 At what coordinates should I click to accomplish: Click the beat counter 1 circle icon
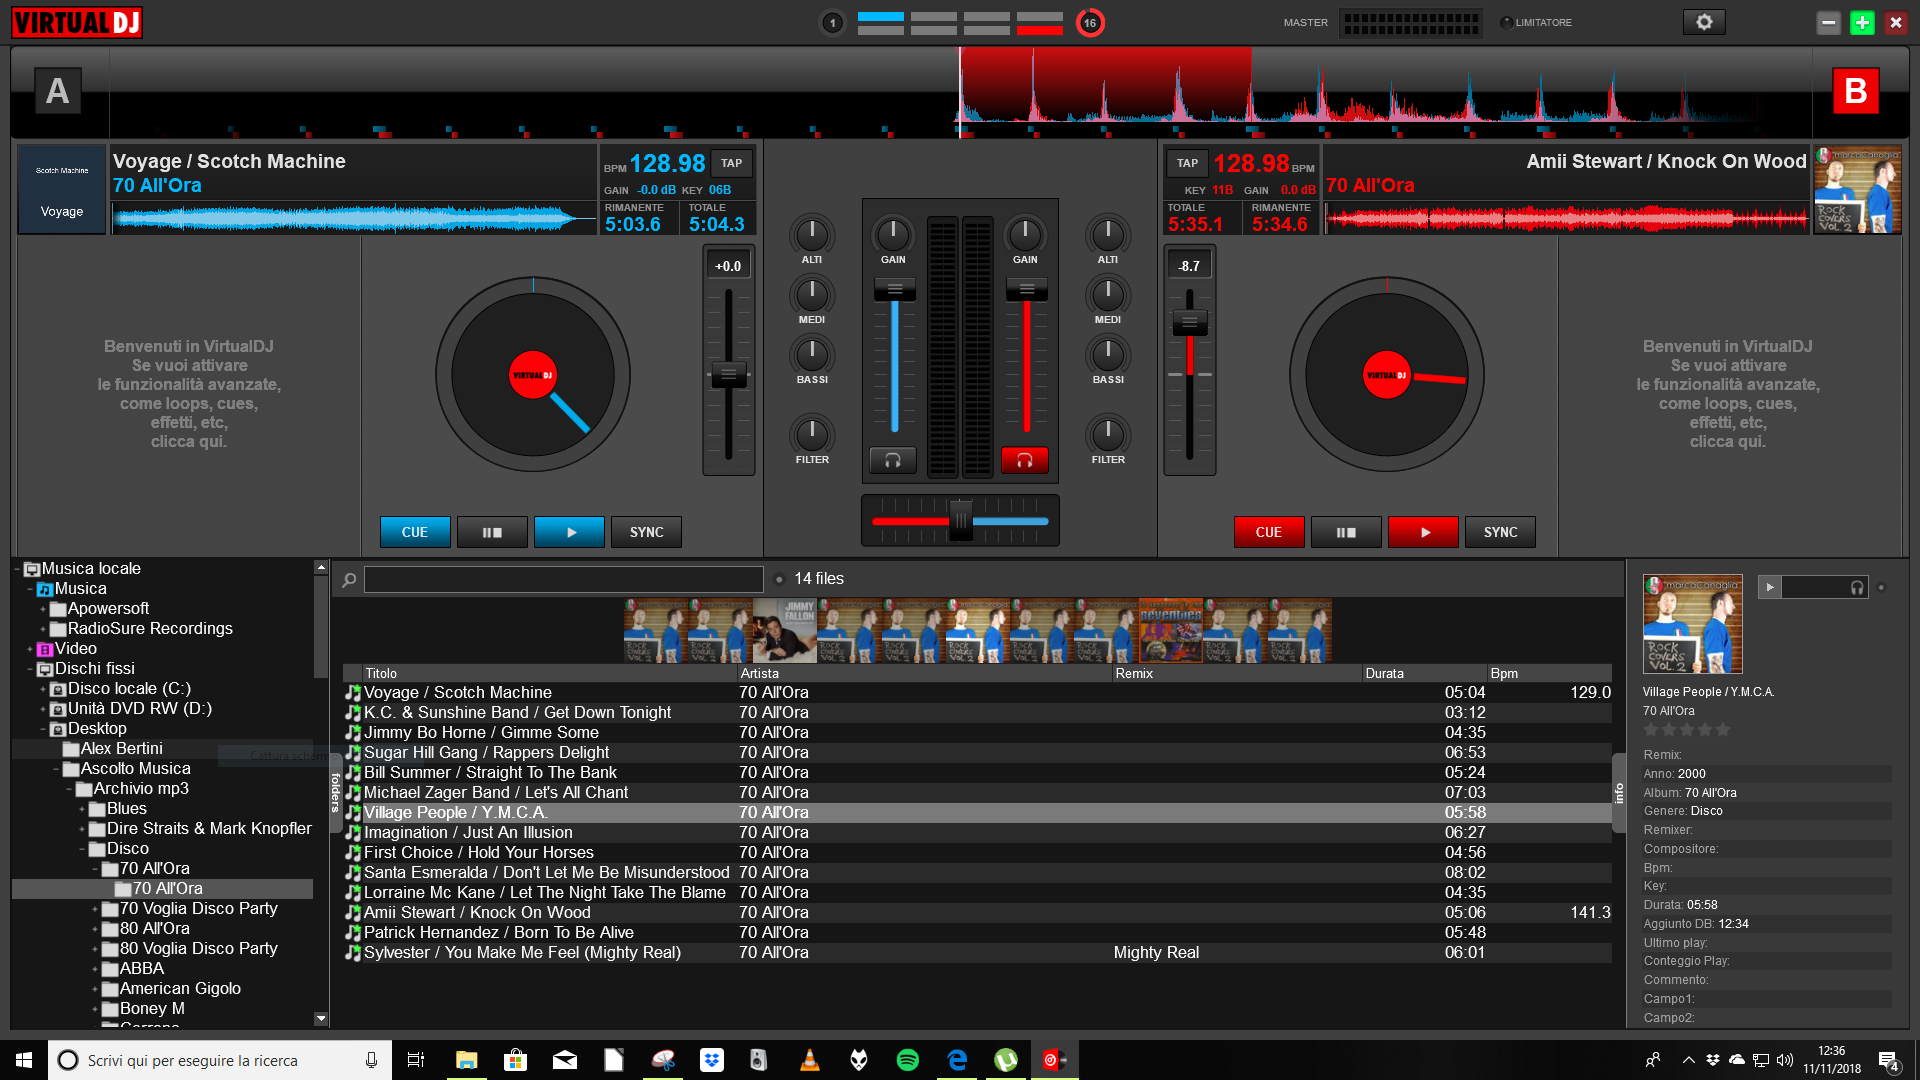click(x=832, y=22)
